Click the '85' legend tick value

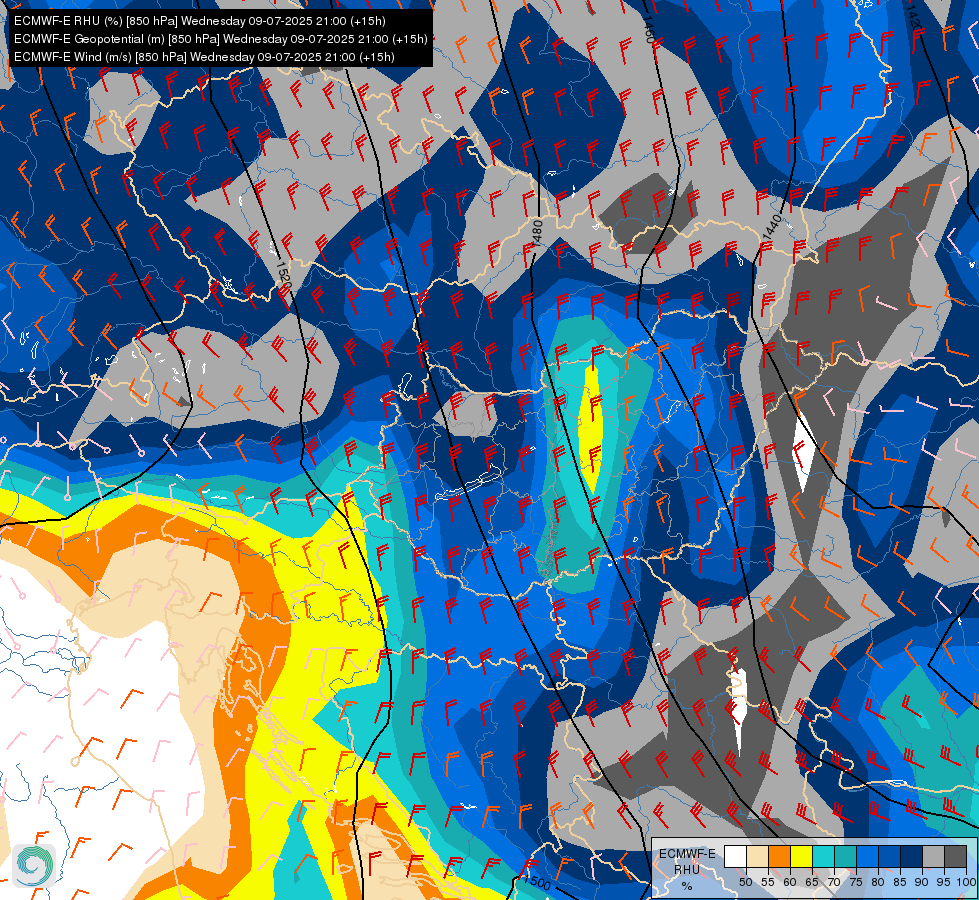pos(900,882)
